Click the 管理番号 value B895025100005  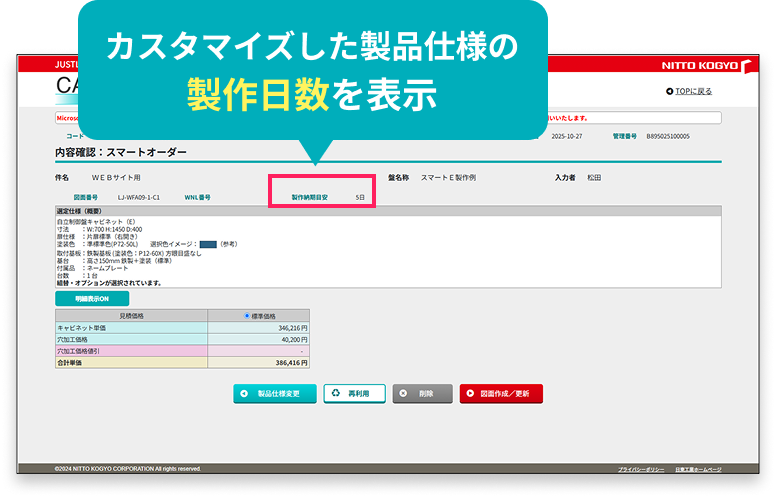(x=668, y=136)
